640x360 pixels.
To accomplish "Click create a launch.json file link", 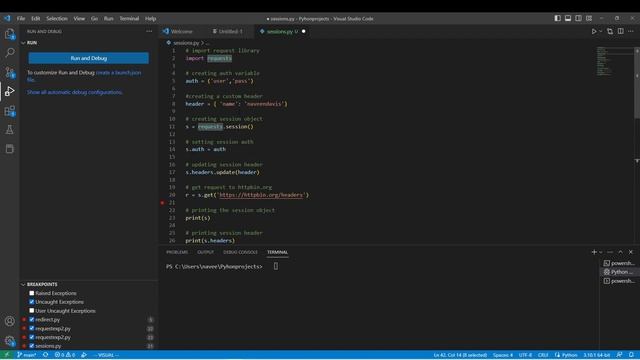I will coord(84,76).
